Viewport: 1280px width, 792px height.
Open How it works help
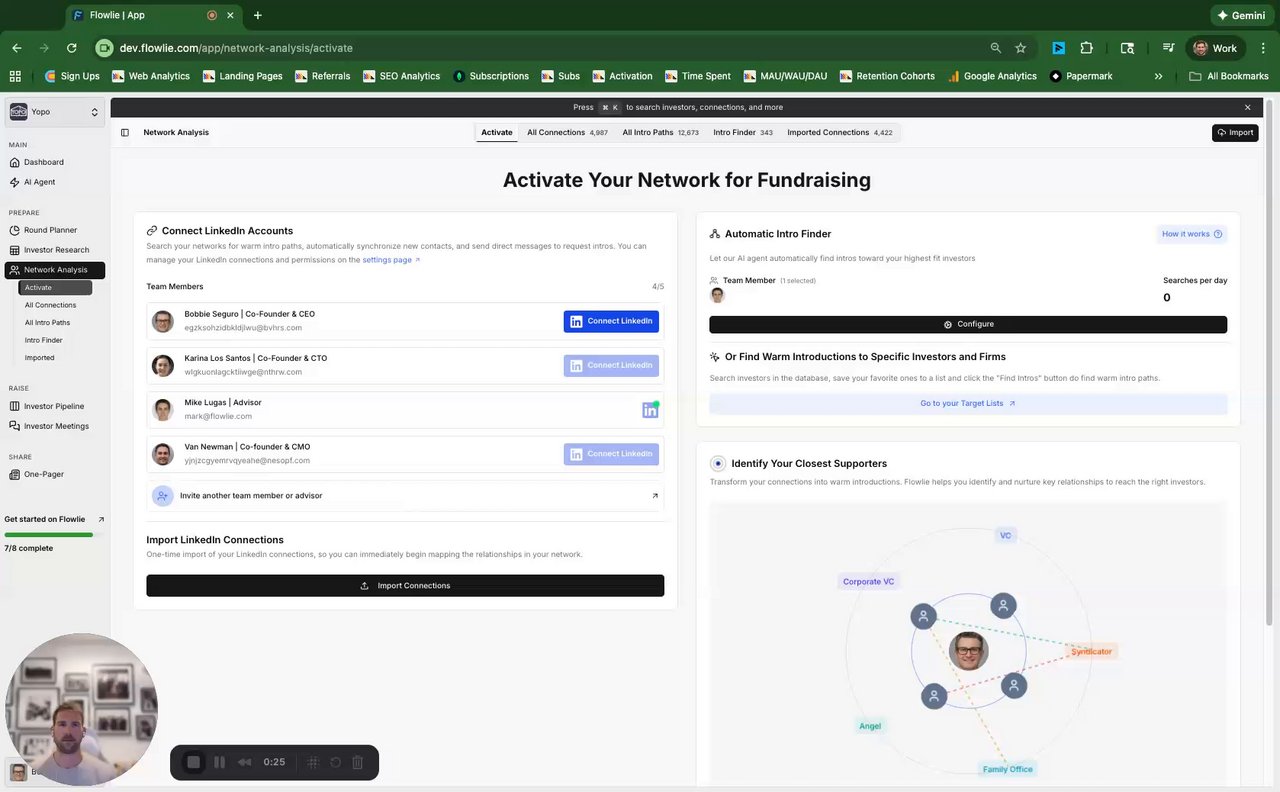pos(1192,234)
